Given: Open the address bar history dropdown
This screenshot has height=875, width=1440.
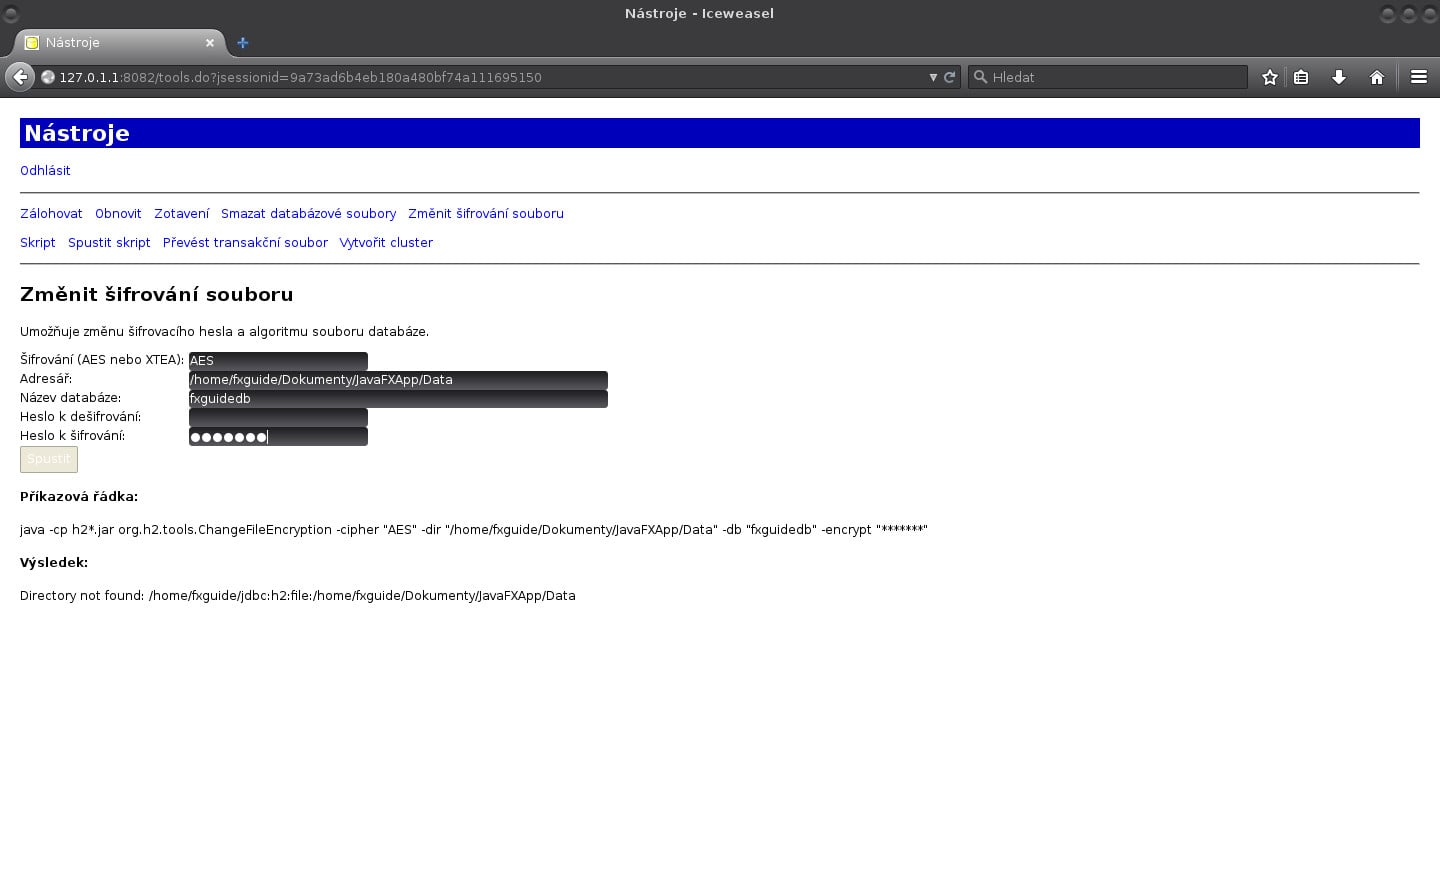Looking at the screenshot, I should (x=932, y=77).
